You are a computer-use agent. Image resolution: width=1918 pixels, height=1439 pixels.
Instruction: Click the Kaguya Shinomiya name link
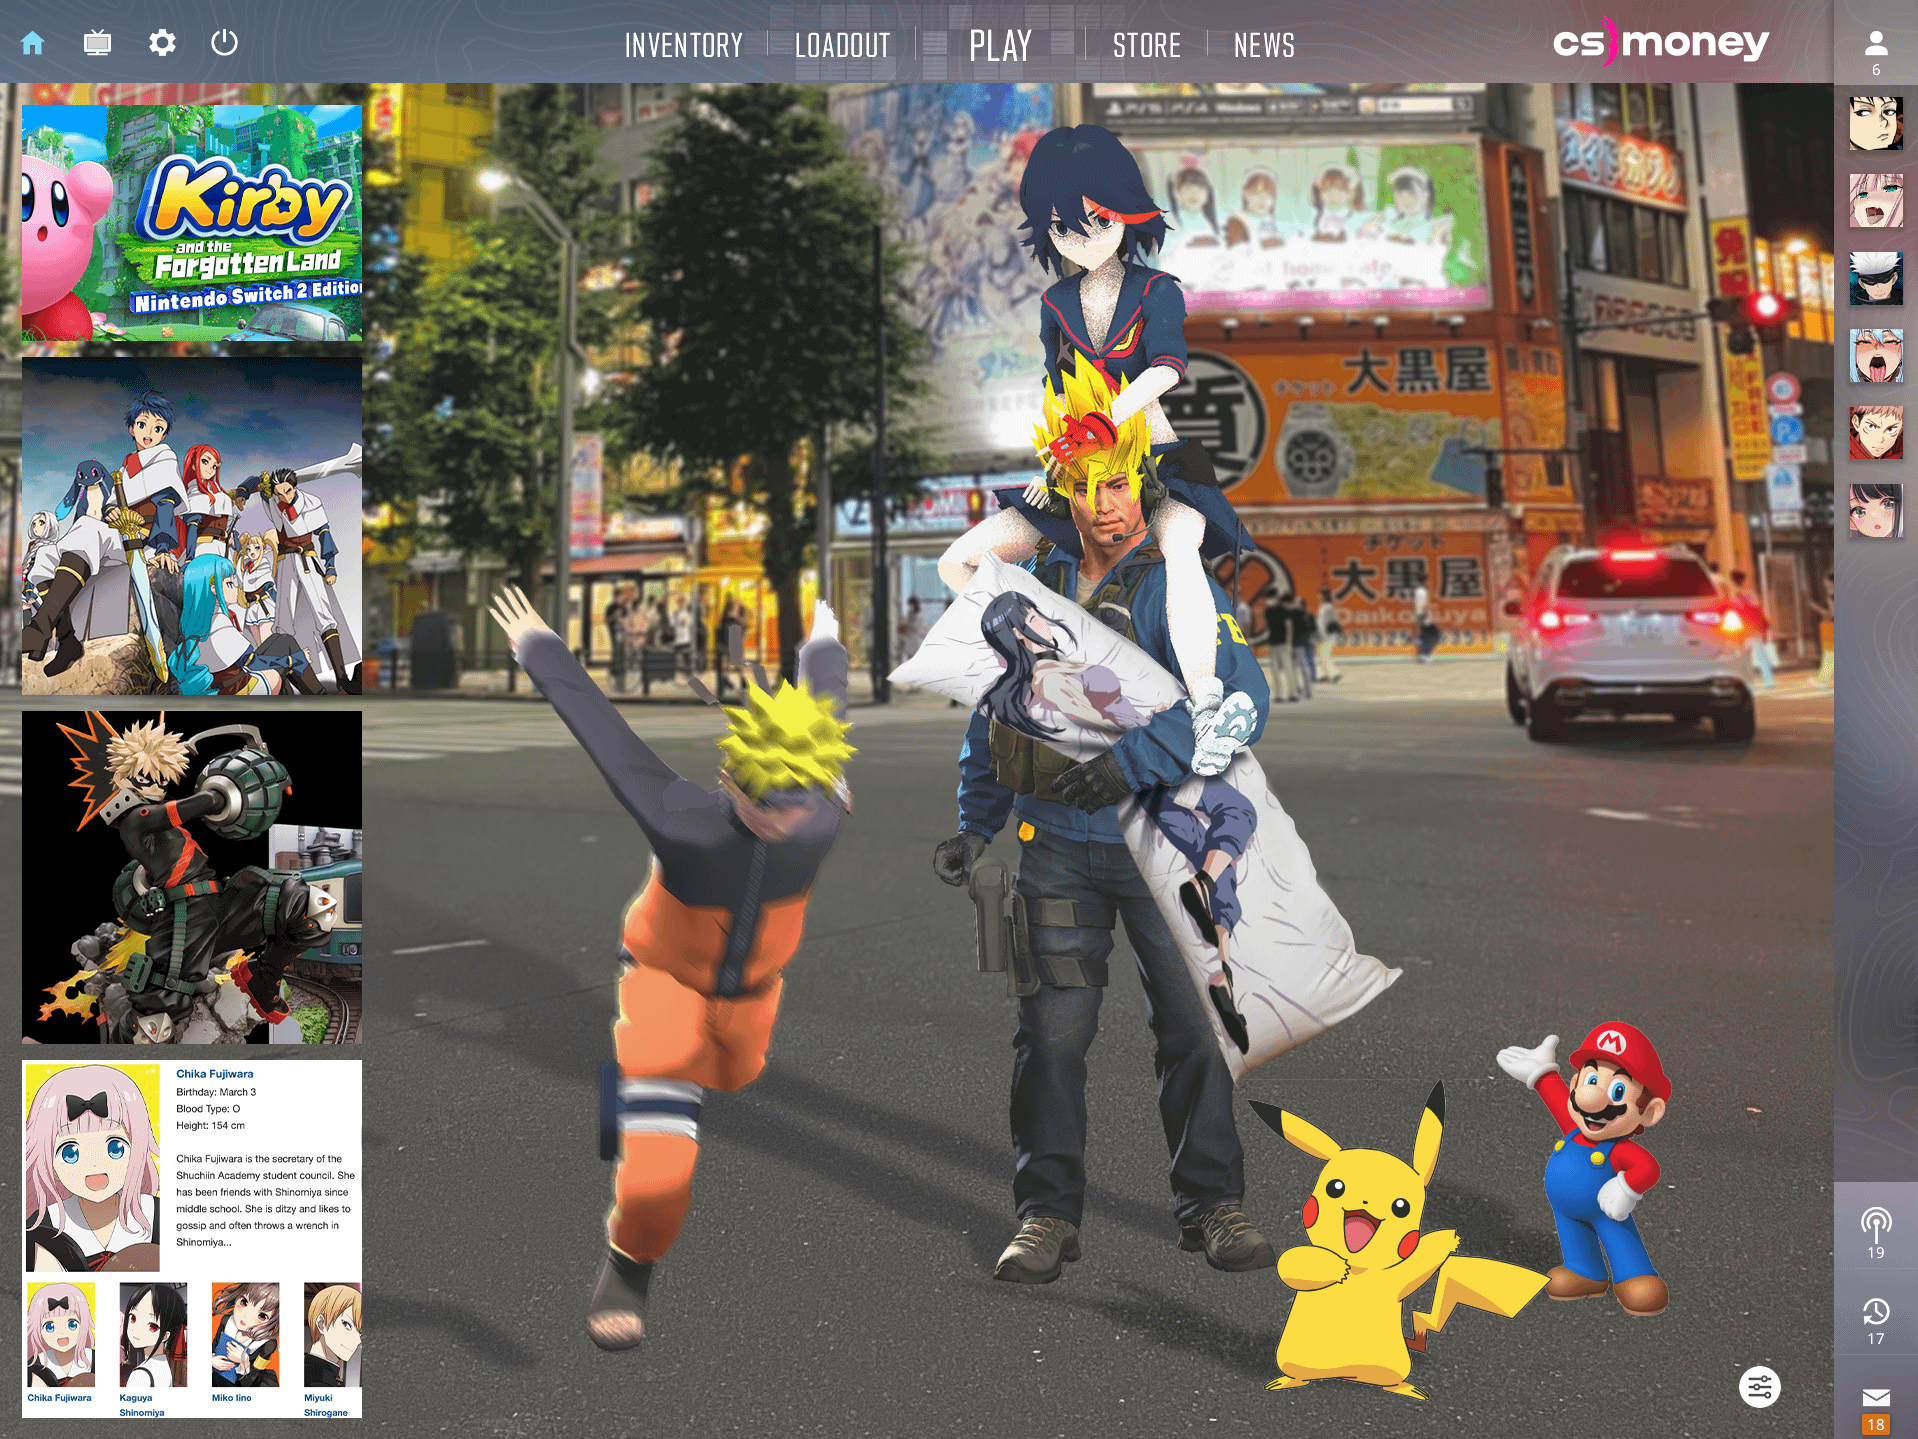(x=142, y=1405)
